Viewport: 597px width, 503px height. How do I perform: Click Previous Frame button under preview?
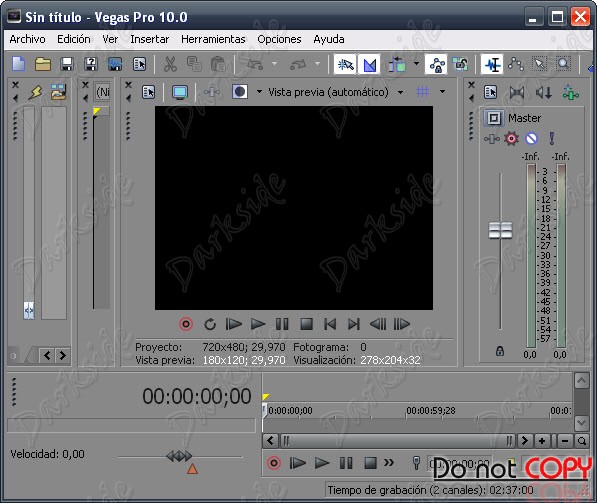(x=378, y=324)
